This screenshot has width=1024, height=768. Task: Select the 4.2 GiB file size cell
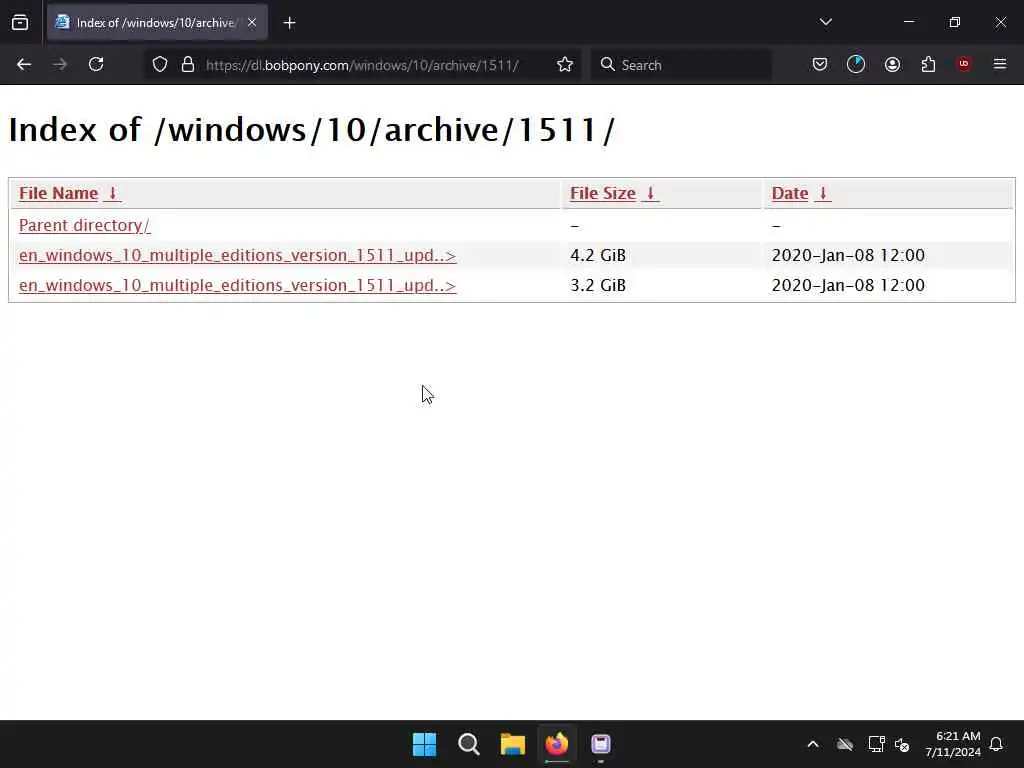click(x=598, y=255)
